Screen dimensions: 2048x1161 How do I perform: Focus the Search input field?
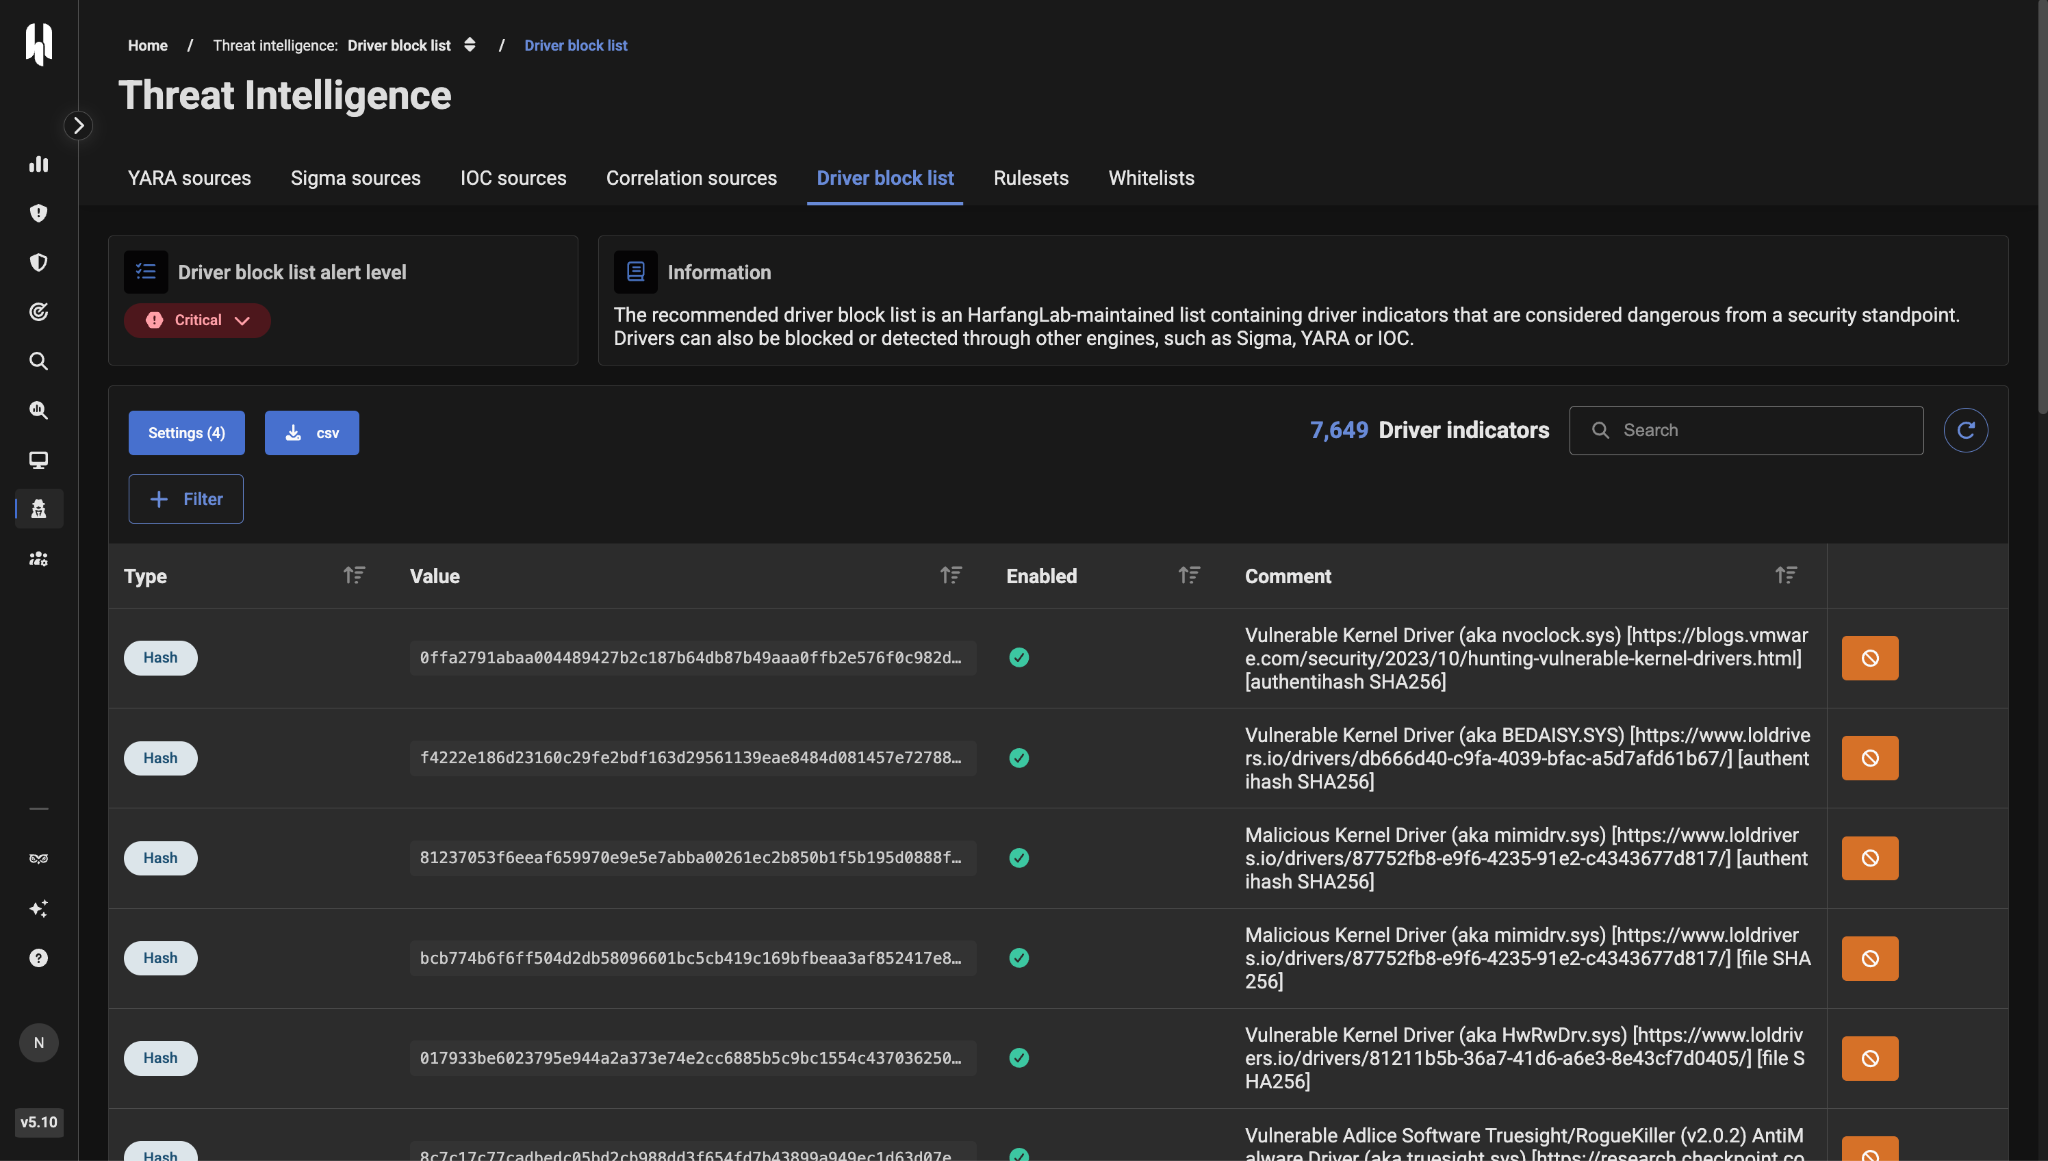point(1746,430)
